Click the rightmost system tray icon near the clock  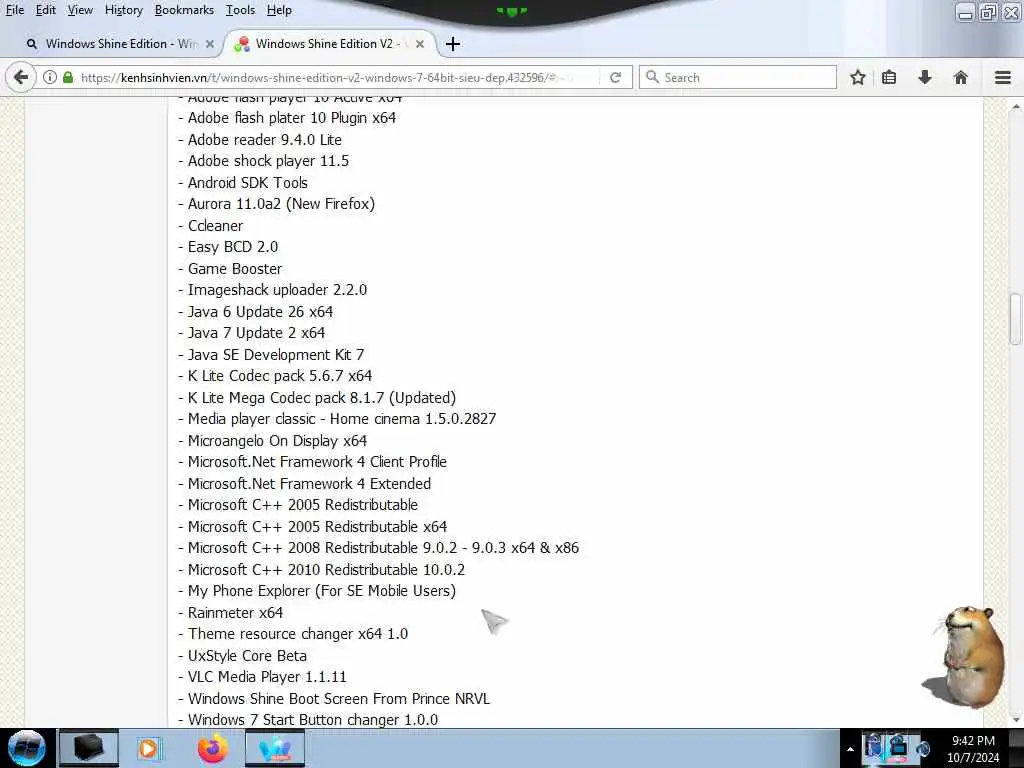(x=923, y=748)
